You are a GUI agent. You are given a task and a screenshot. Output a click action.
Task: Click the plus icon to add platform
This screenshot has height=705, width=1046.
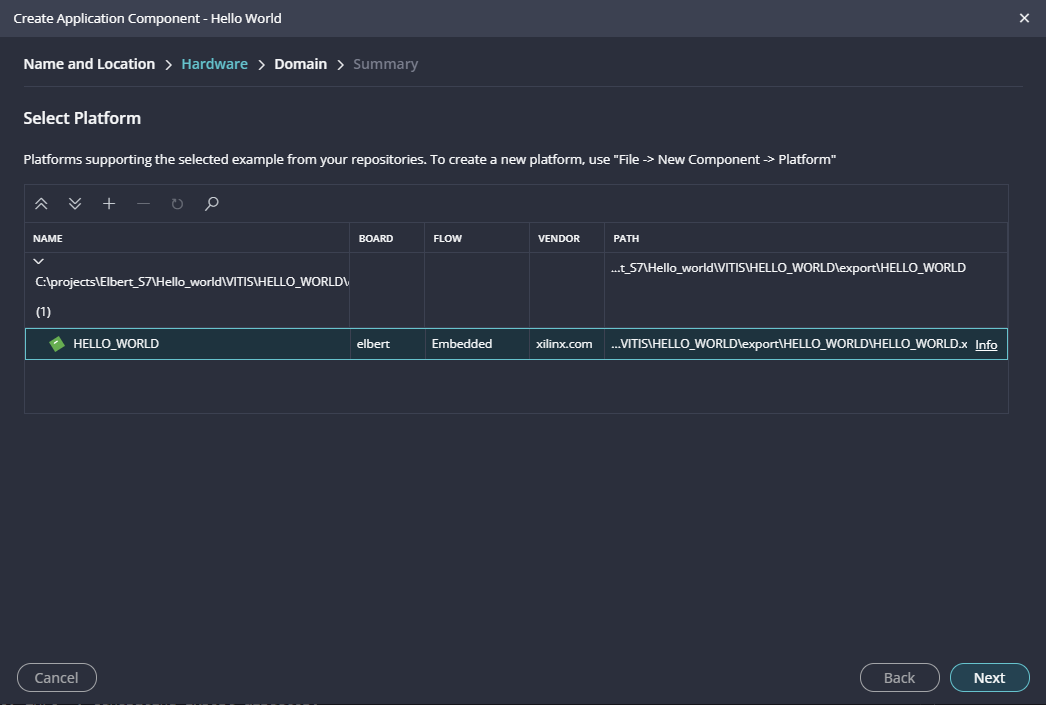click(109, 204)
